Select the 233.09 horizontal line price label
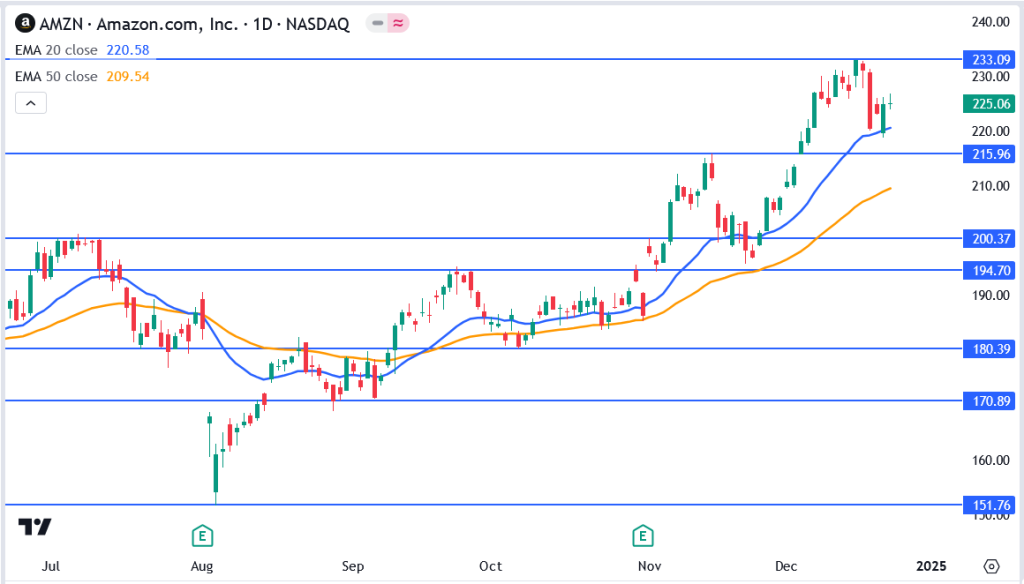 tap(985, 58)
